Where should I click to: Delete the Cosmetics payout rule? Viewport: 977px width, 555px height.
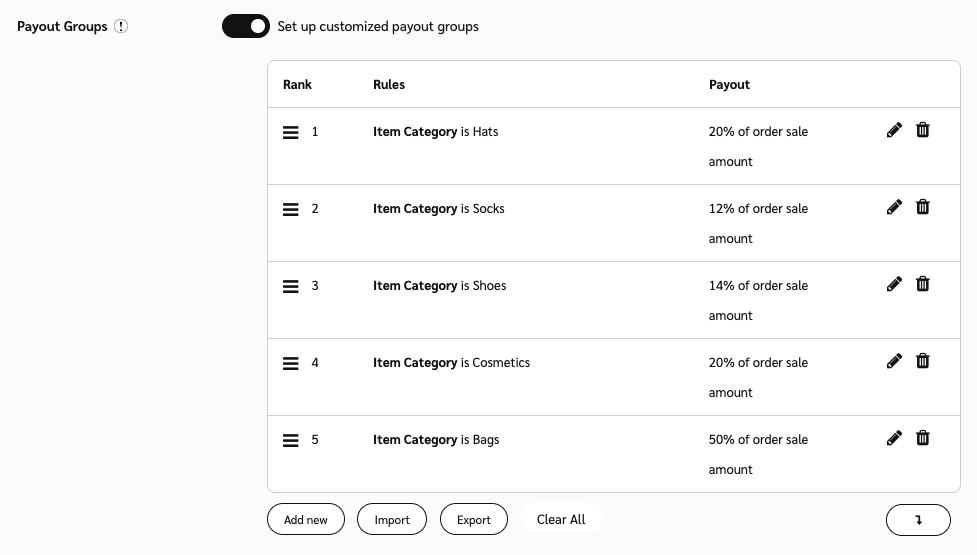click(923, 361)
